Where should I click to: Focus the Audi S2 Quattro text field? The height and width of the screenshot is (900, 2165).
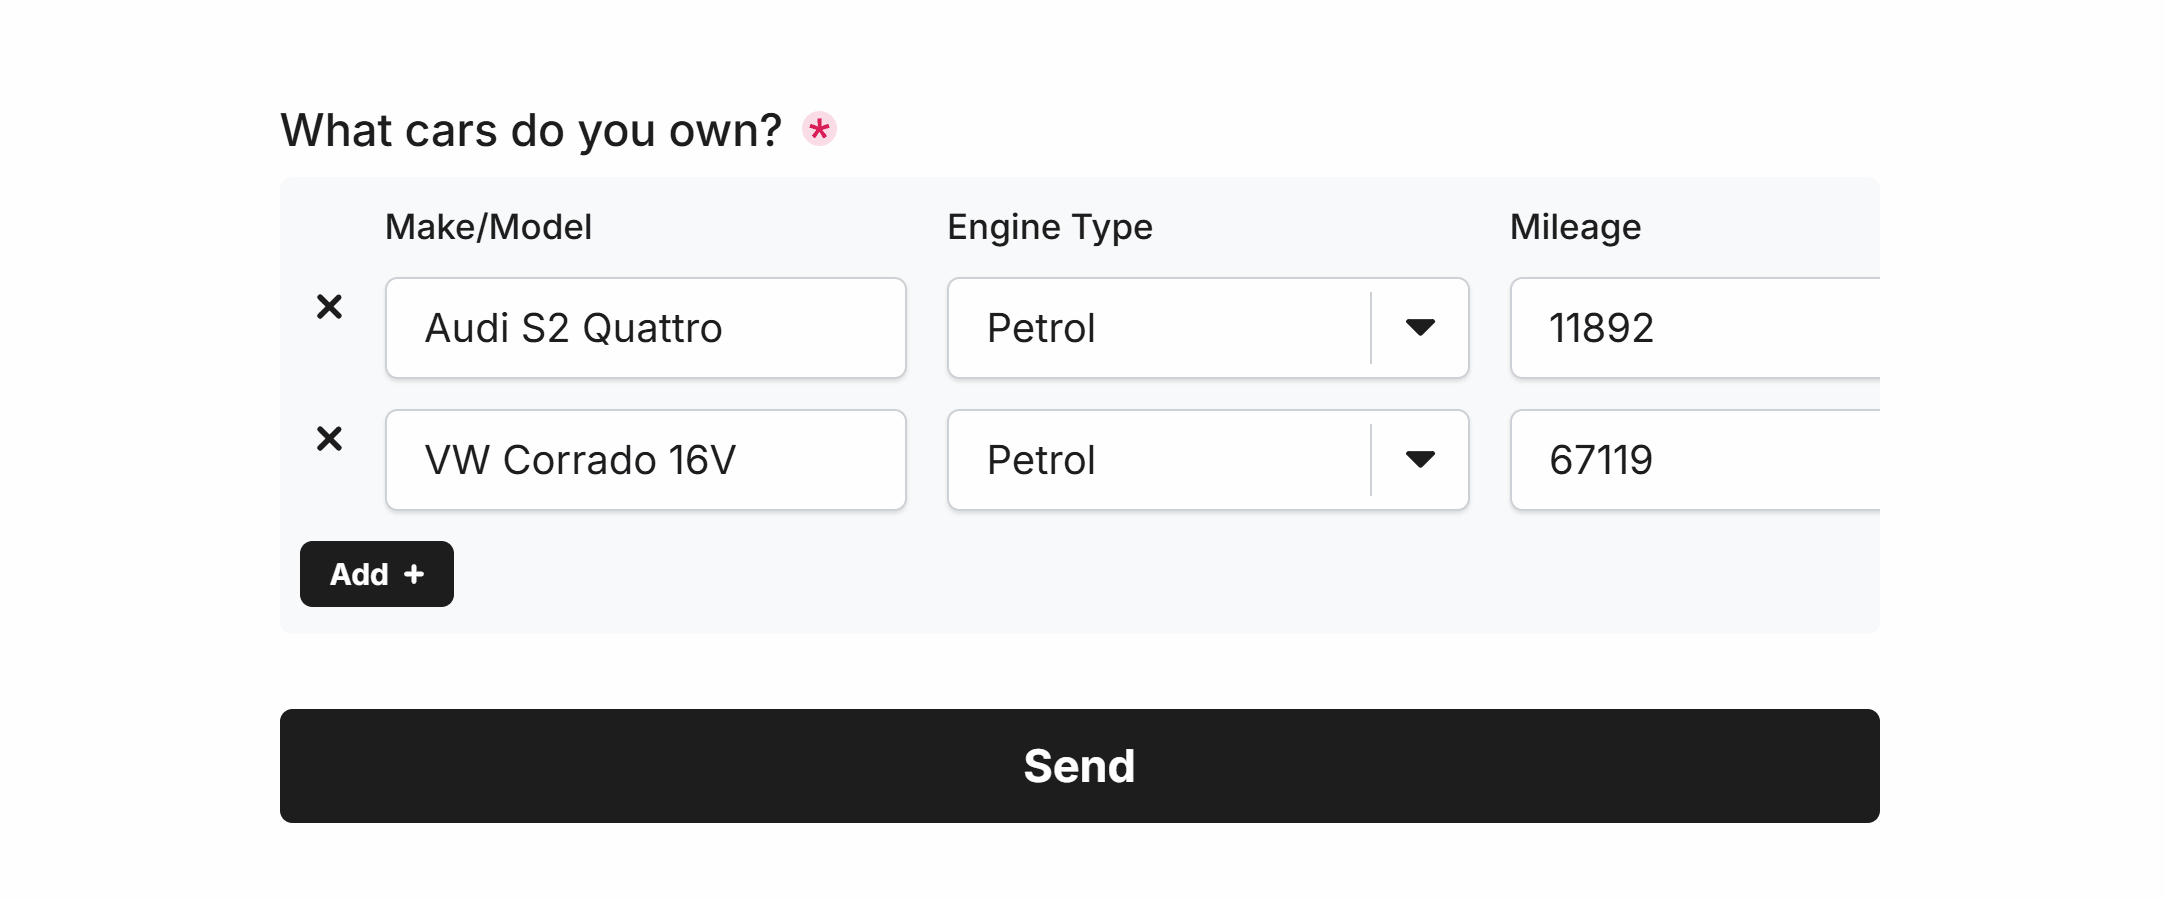(645, 328)
